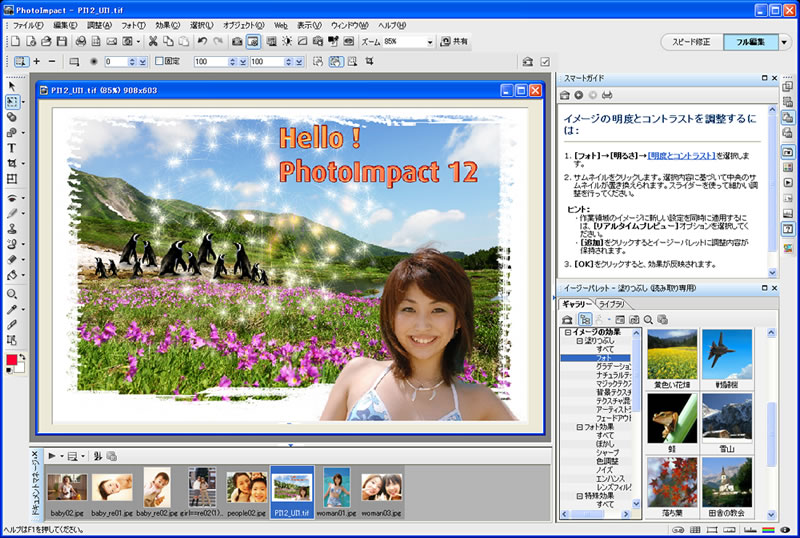Open the 明度とコントラスト link

click(681, 156)
